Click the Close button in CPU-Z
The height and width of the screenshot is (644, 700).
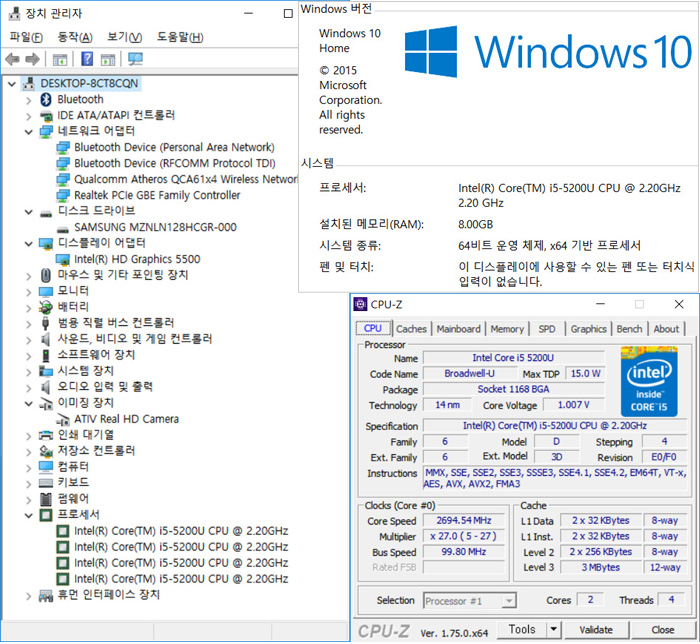tap(662, 630)
